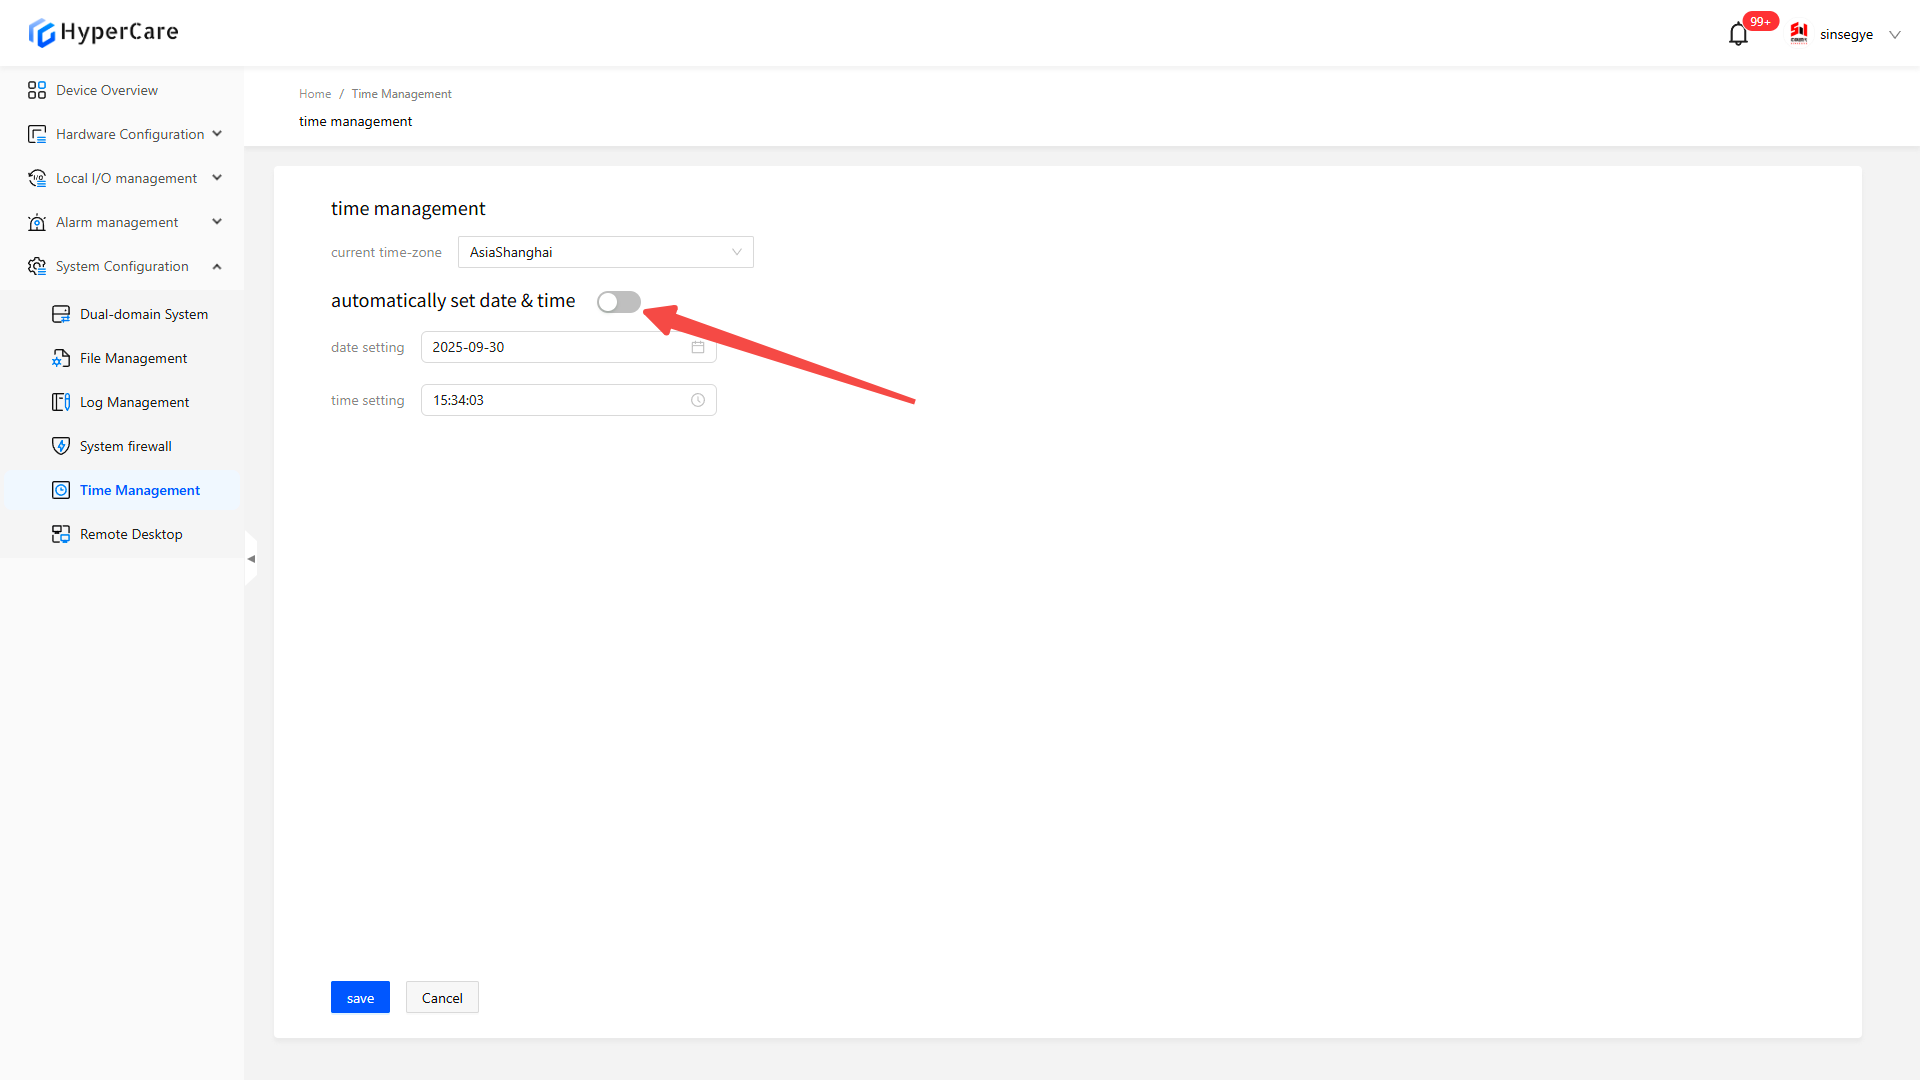1920x1080 pixels.
Task: Click the clock icon in time setting
Action: point(698,400)
